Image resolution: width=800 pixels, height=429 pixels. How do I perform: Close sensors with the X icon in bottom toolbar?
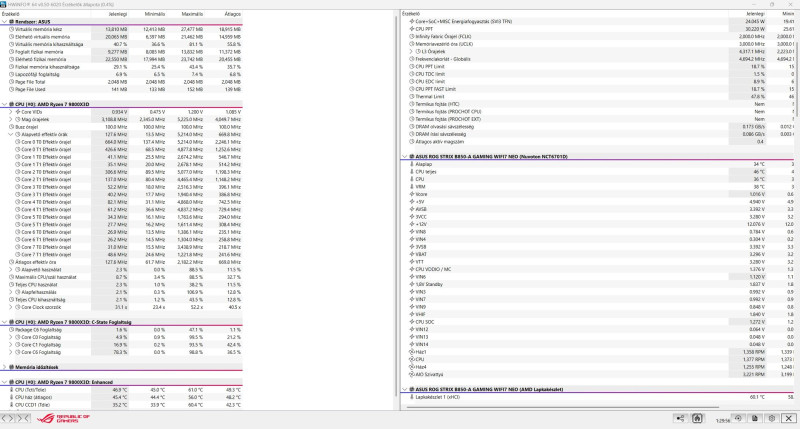pos(789,419)
